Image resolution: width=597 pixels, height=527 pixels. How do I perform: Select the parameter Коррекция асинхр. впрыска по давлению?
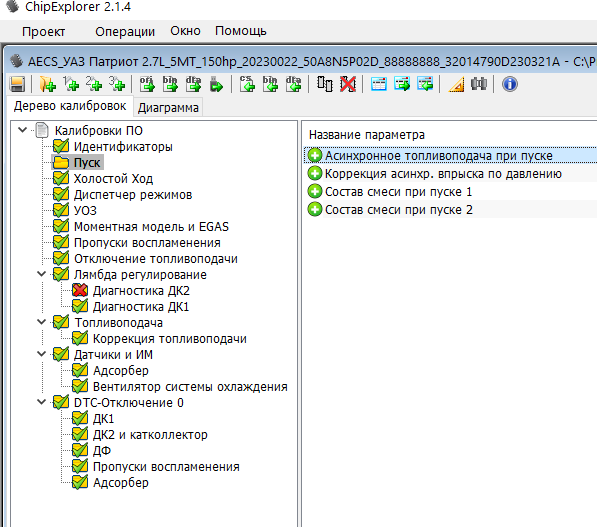(443, 174)
